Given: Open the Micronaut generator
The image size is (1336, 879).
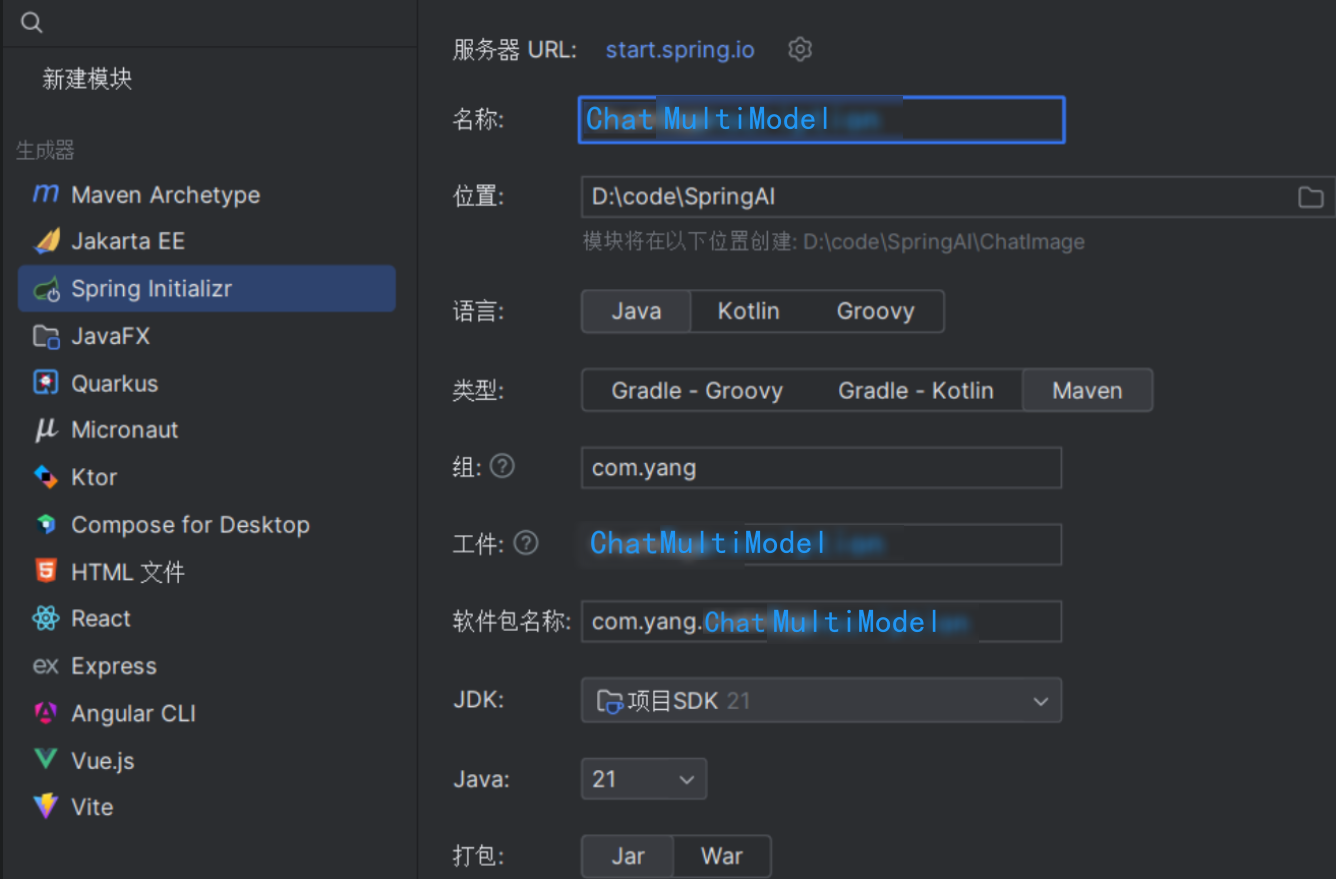Looking at the screenshot, I should click(207, 430).
